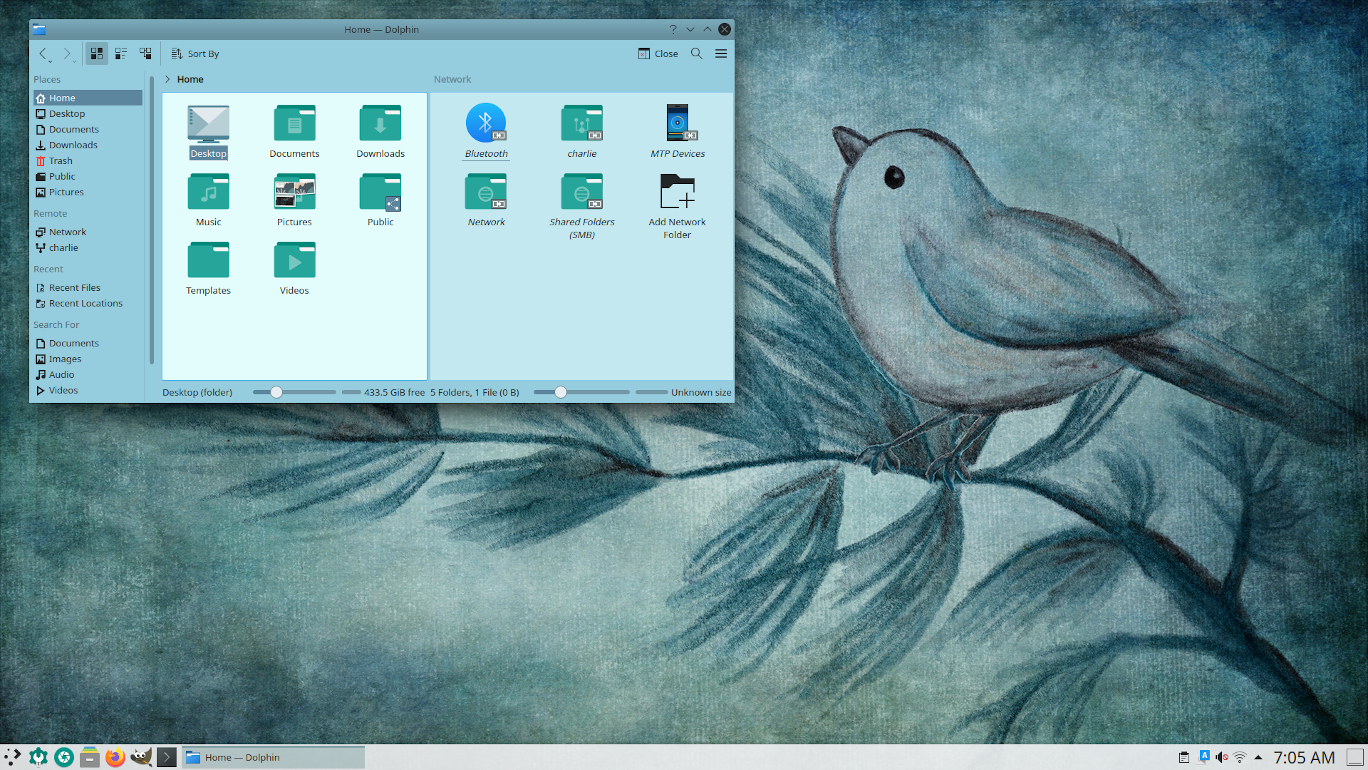This screenshot has height=770, width=1368.
Task: Open the charlie network folder icon
Action: pyautogui.click(x=582, y=123)
